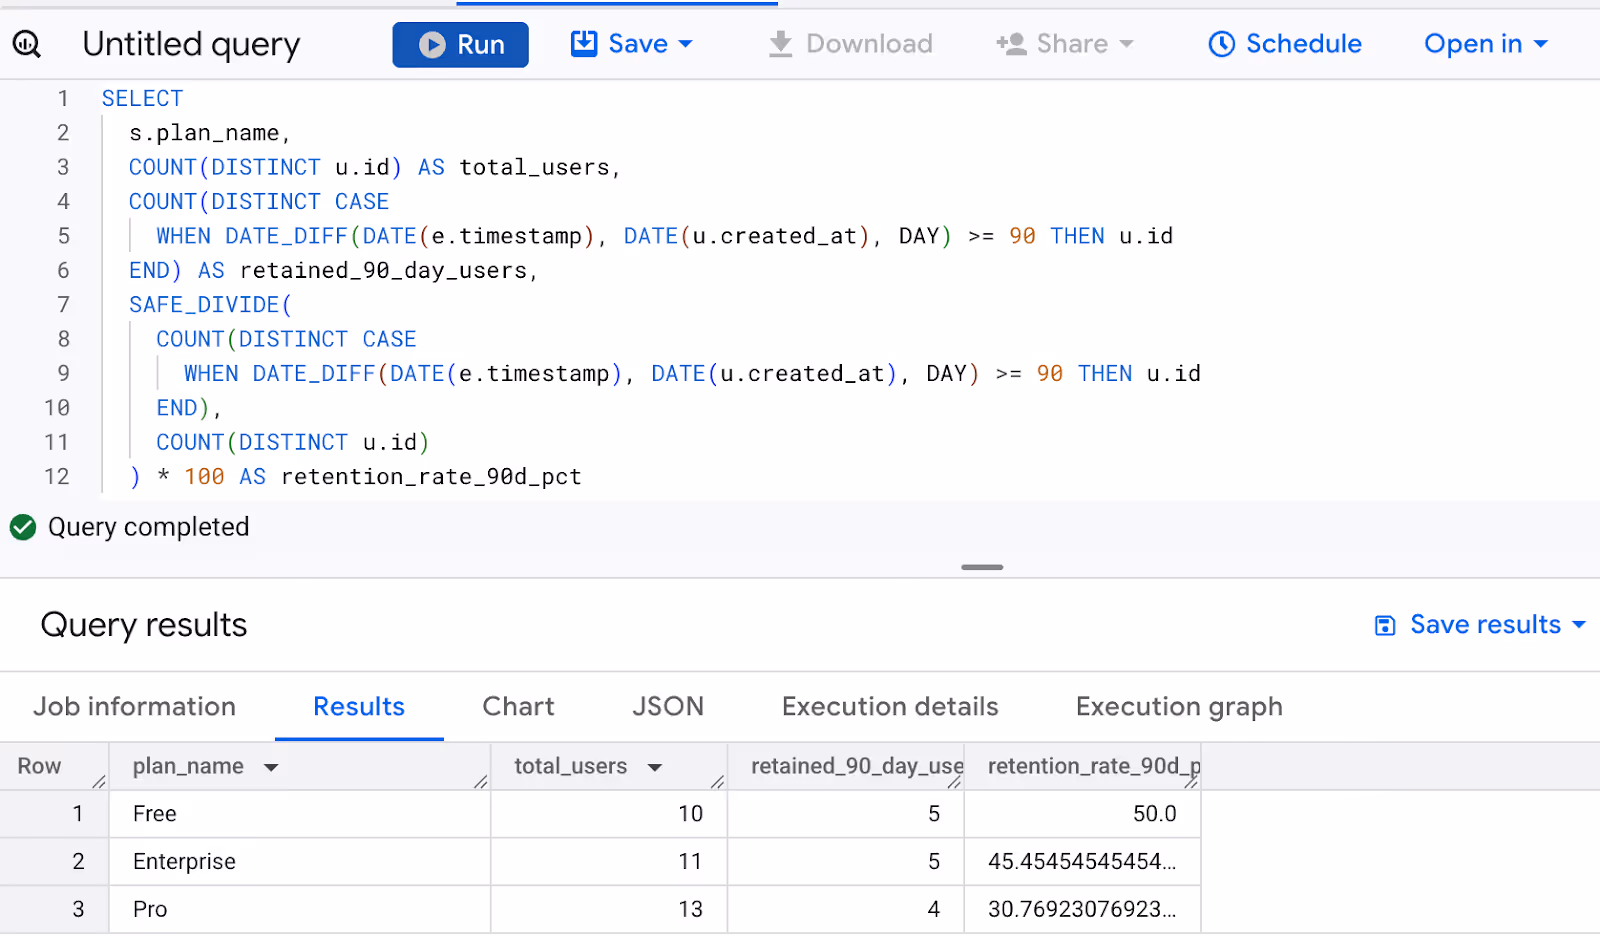Expand the Share dropdown arrow

1126,44
